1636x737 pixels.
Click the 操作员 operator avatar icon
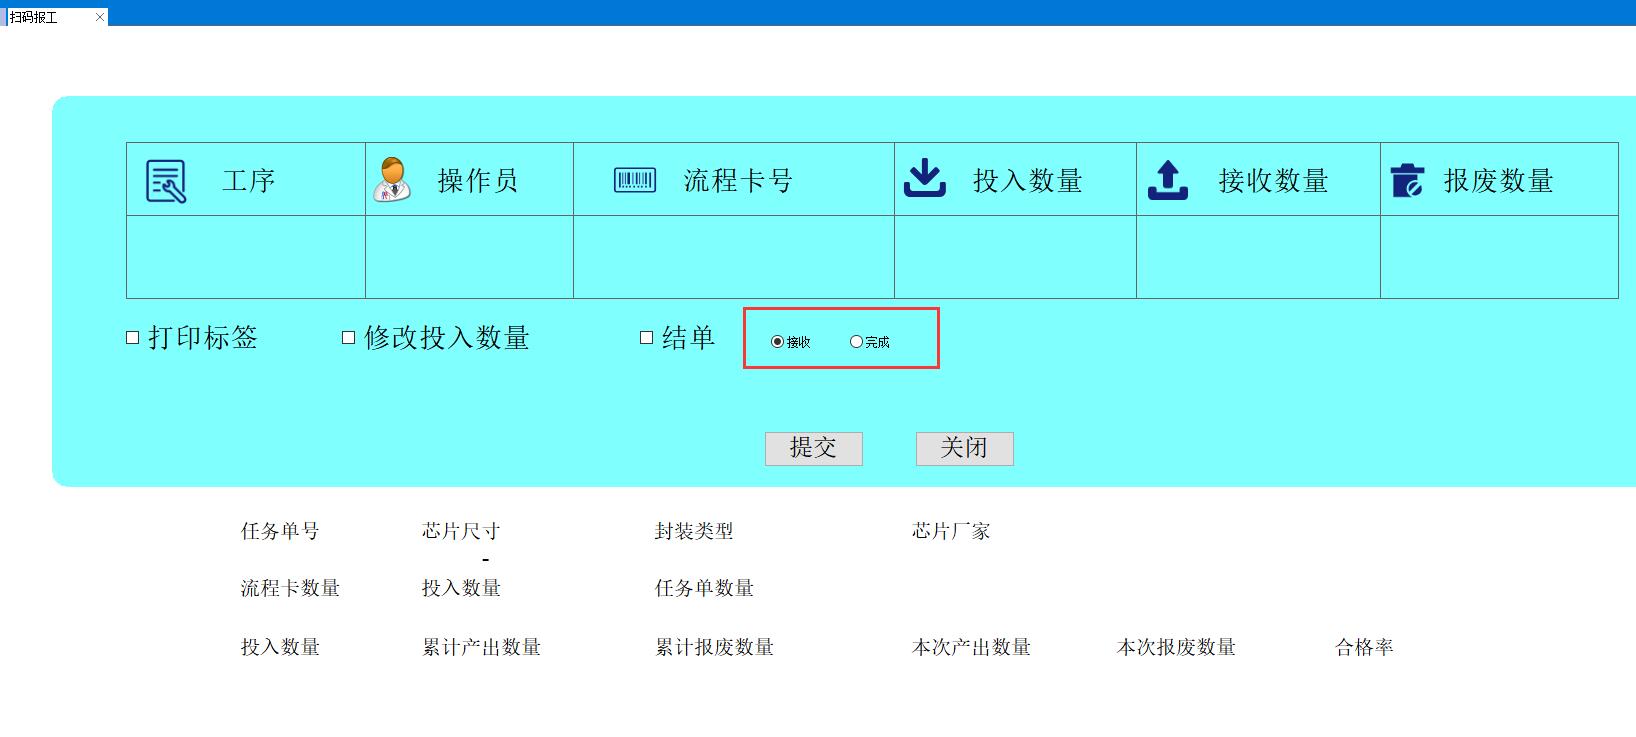click(x=392, y=180)
